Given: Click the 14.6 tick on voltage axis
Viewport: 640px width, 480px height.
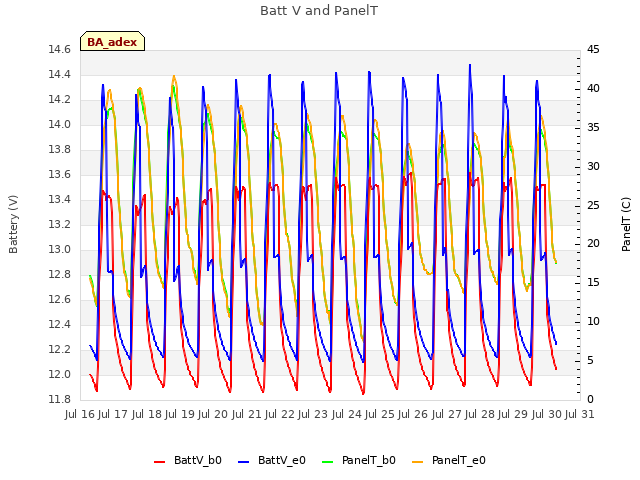Looking at the screenshot, I should pos(60,49).
